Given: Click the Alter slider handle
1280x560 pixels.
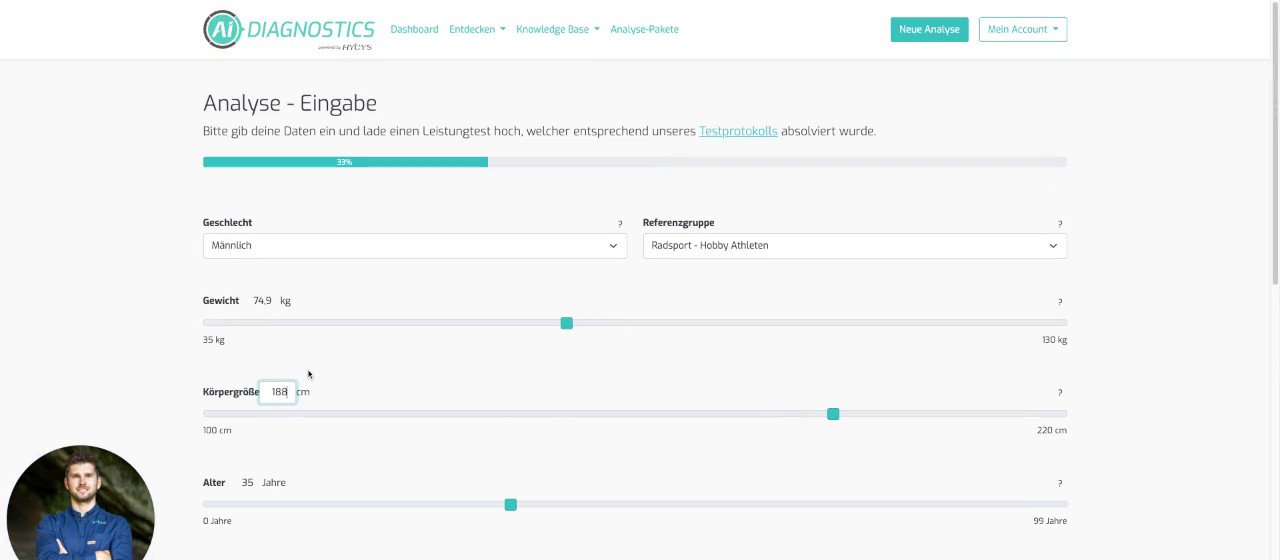Looking at the screenshot, I should coord(511,505).
